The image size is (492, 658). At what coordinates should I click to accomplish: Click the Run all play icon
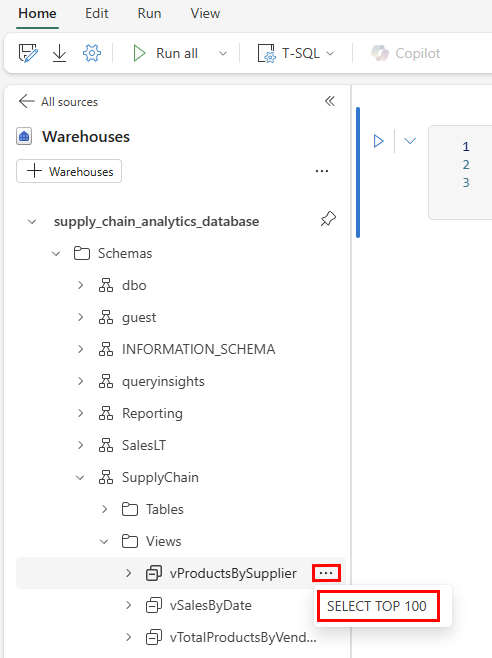point(139,54)
